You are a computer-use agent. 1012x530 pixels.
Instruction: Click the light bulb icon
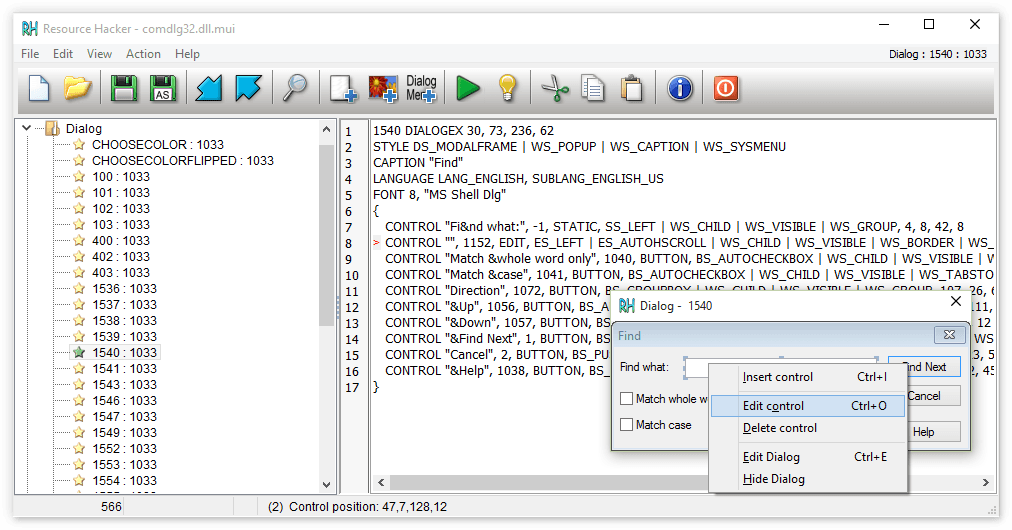[507, 88]
